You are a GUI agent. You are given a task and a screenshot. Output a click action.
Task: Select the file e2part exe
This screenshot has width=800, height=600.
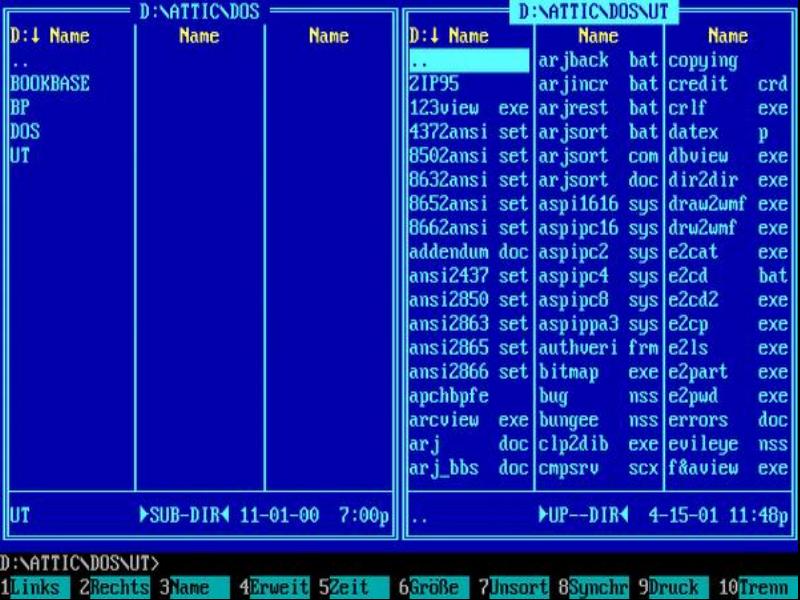728,371
